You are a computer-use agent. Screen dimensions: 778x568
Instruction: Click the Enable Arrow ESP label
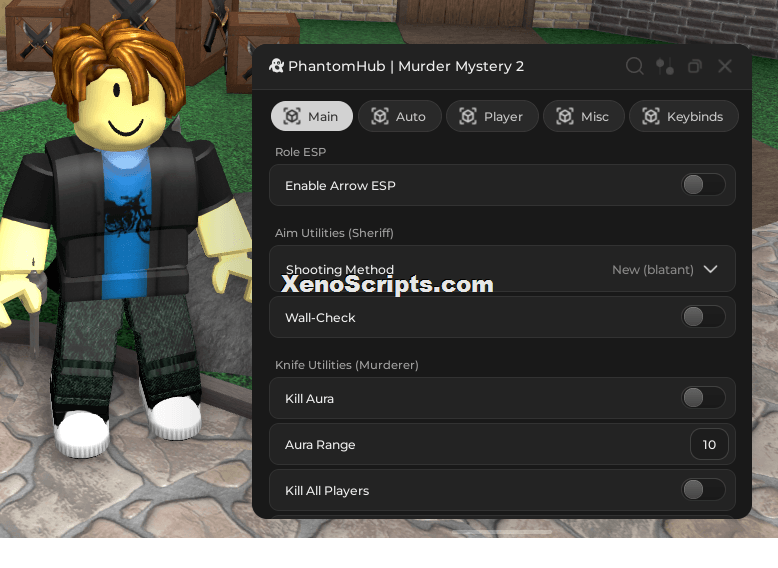click(x=340, y=186)
